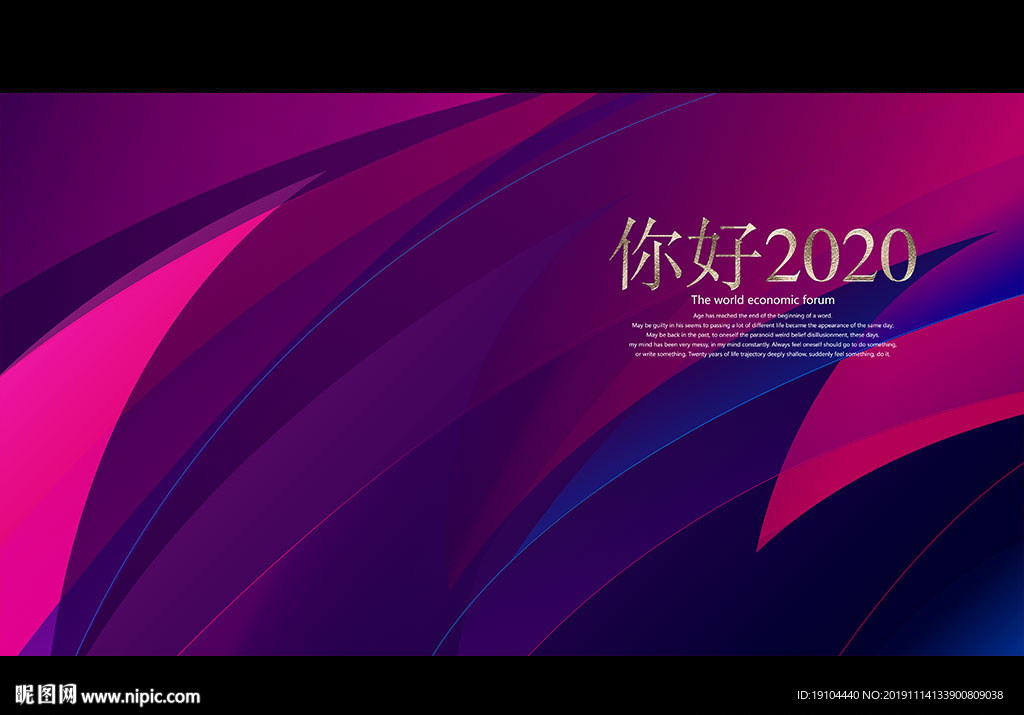Screen dimensions: 1024x715
Task: Expand the poster title text block
Action: click(x=765, y=250)
